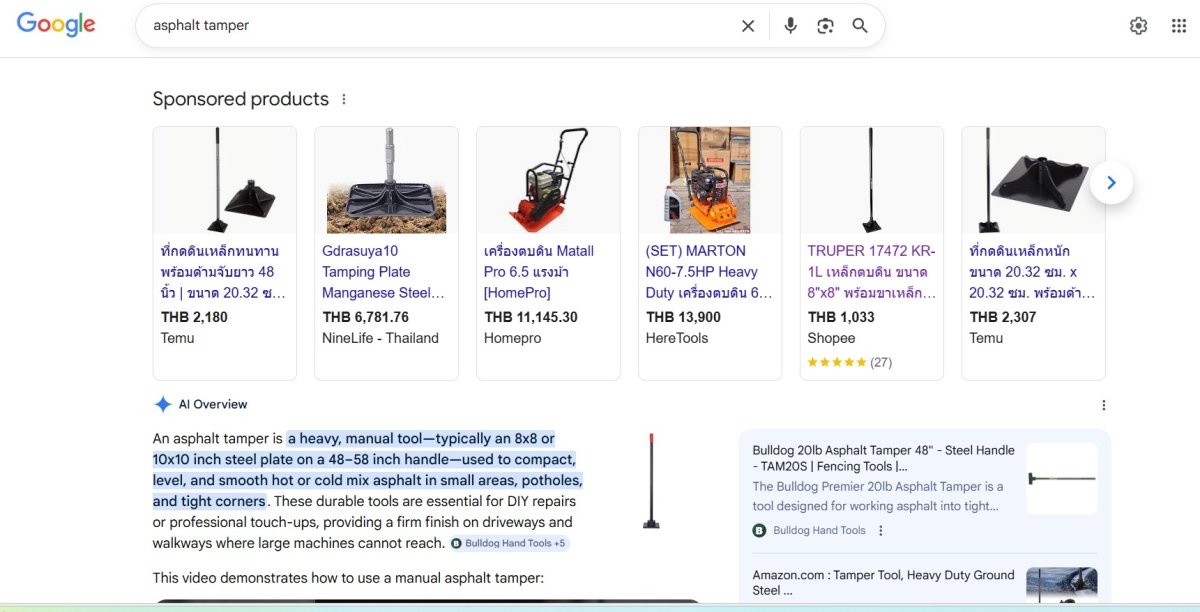This screenshot has height=612, width=1200.
Task: Start voice search with the microphone icon
Action: (x=790, y=26)
